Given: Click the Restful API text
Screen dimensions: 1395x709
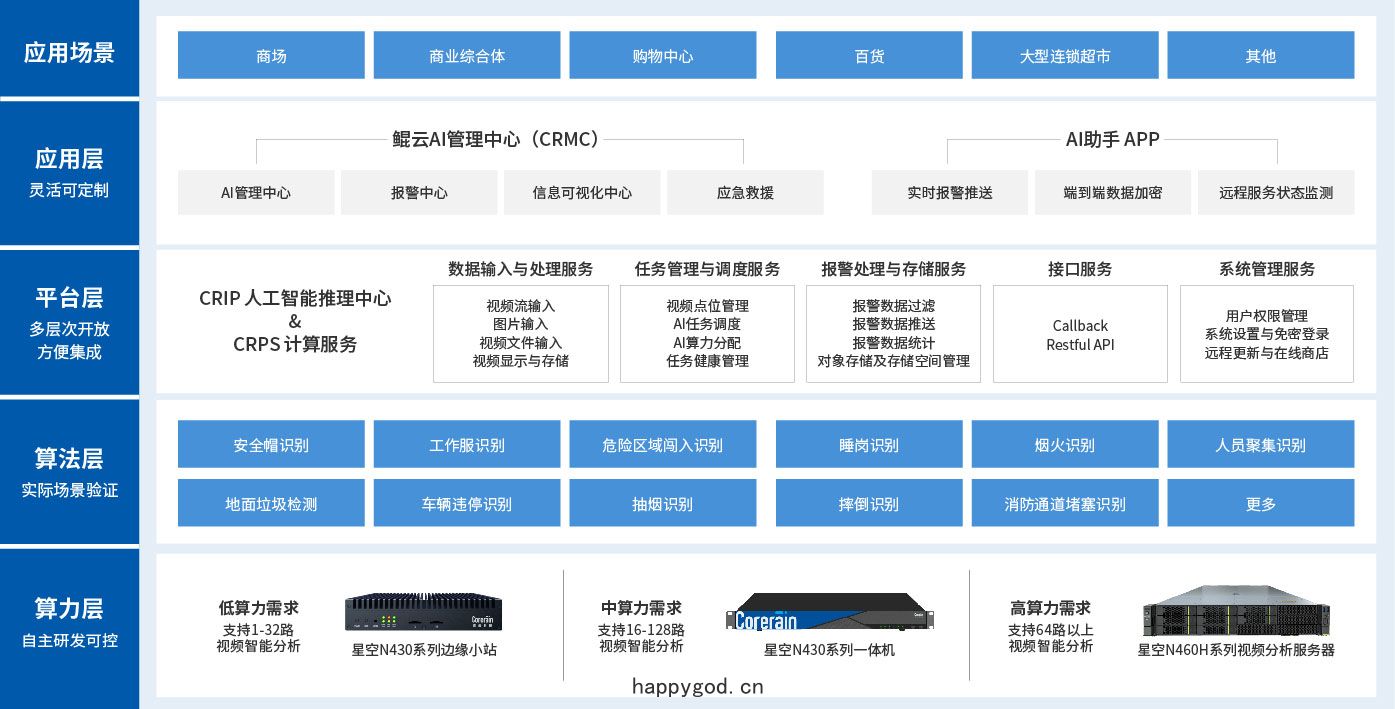Looking at the screenshot, I should coord(1080,345).
